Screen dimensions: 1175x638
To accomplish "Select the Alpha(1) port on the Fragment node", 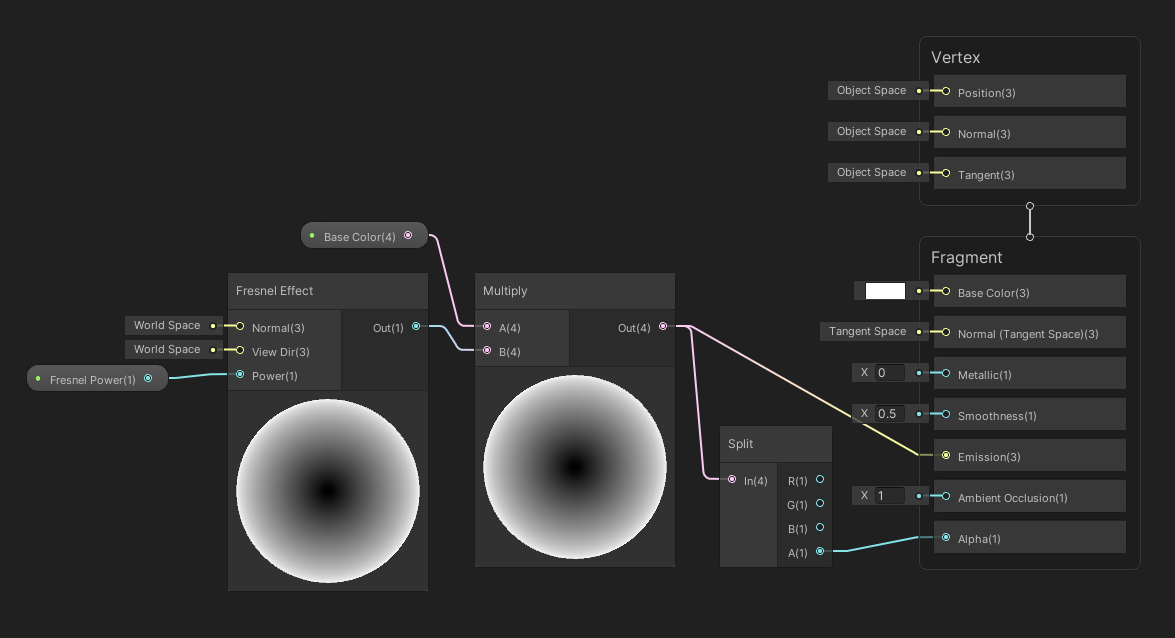I will tap(946, 537).
